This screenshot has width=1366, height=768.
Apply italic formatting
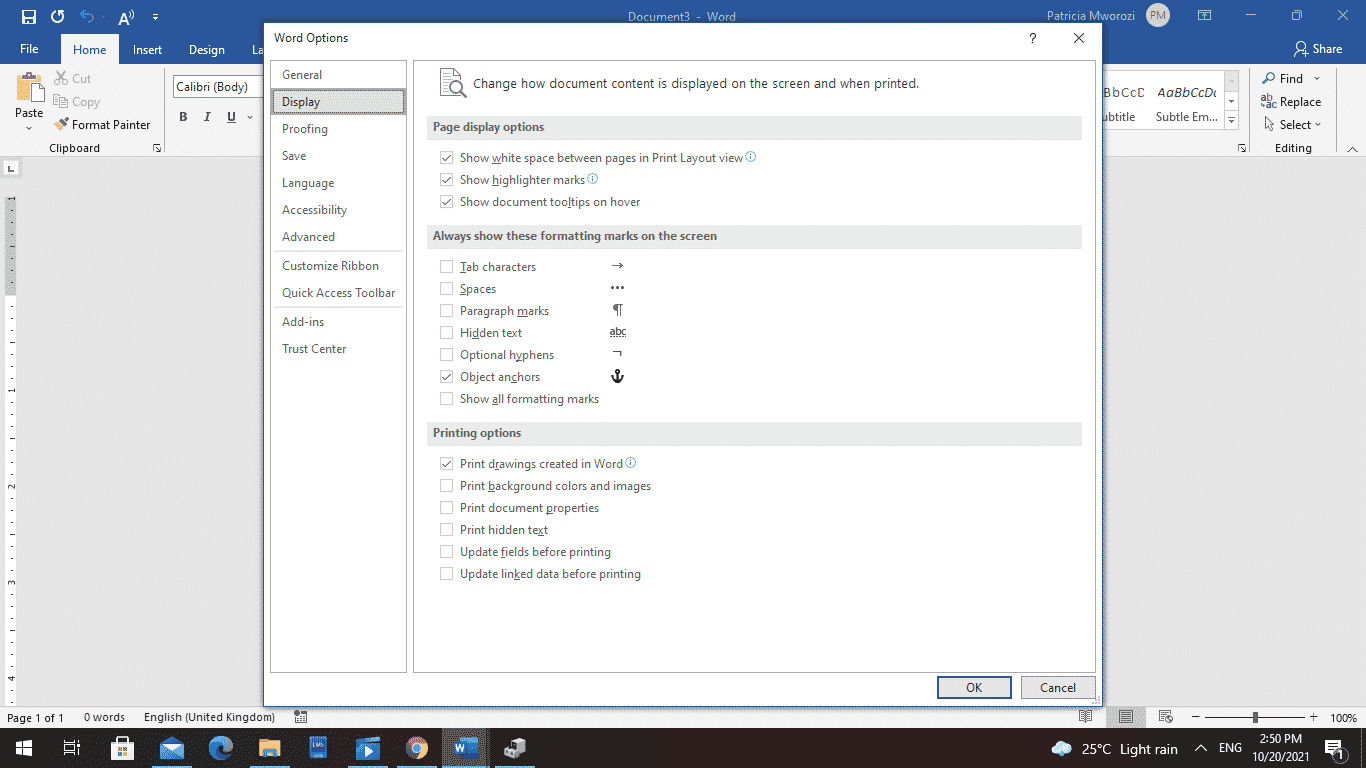[207, 117]
